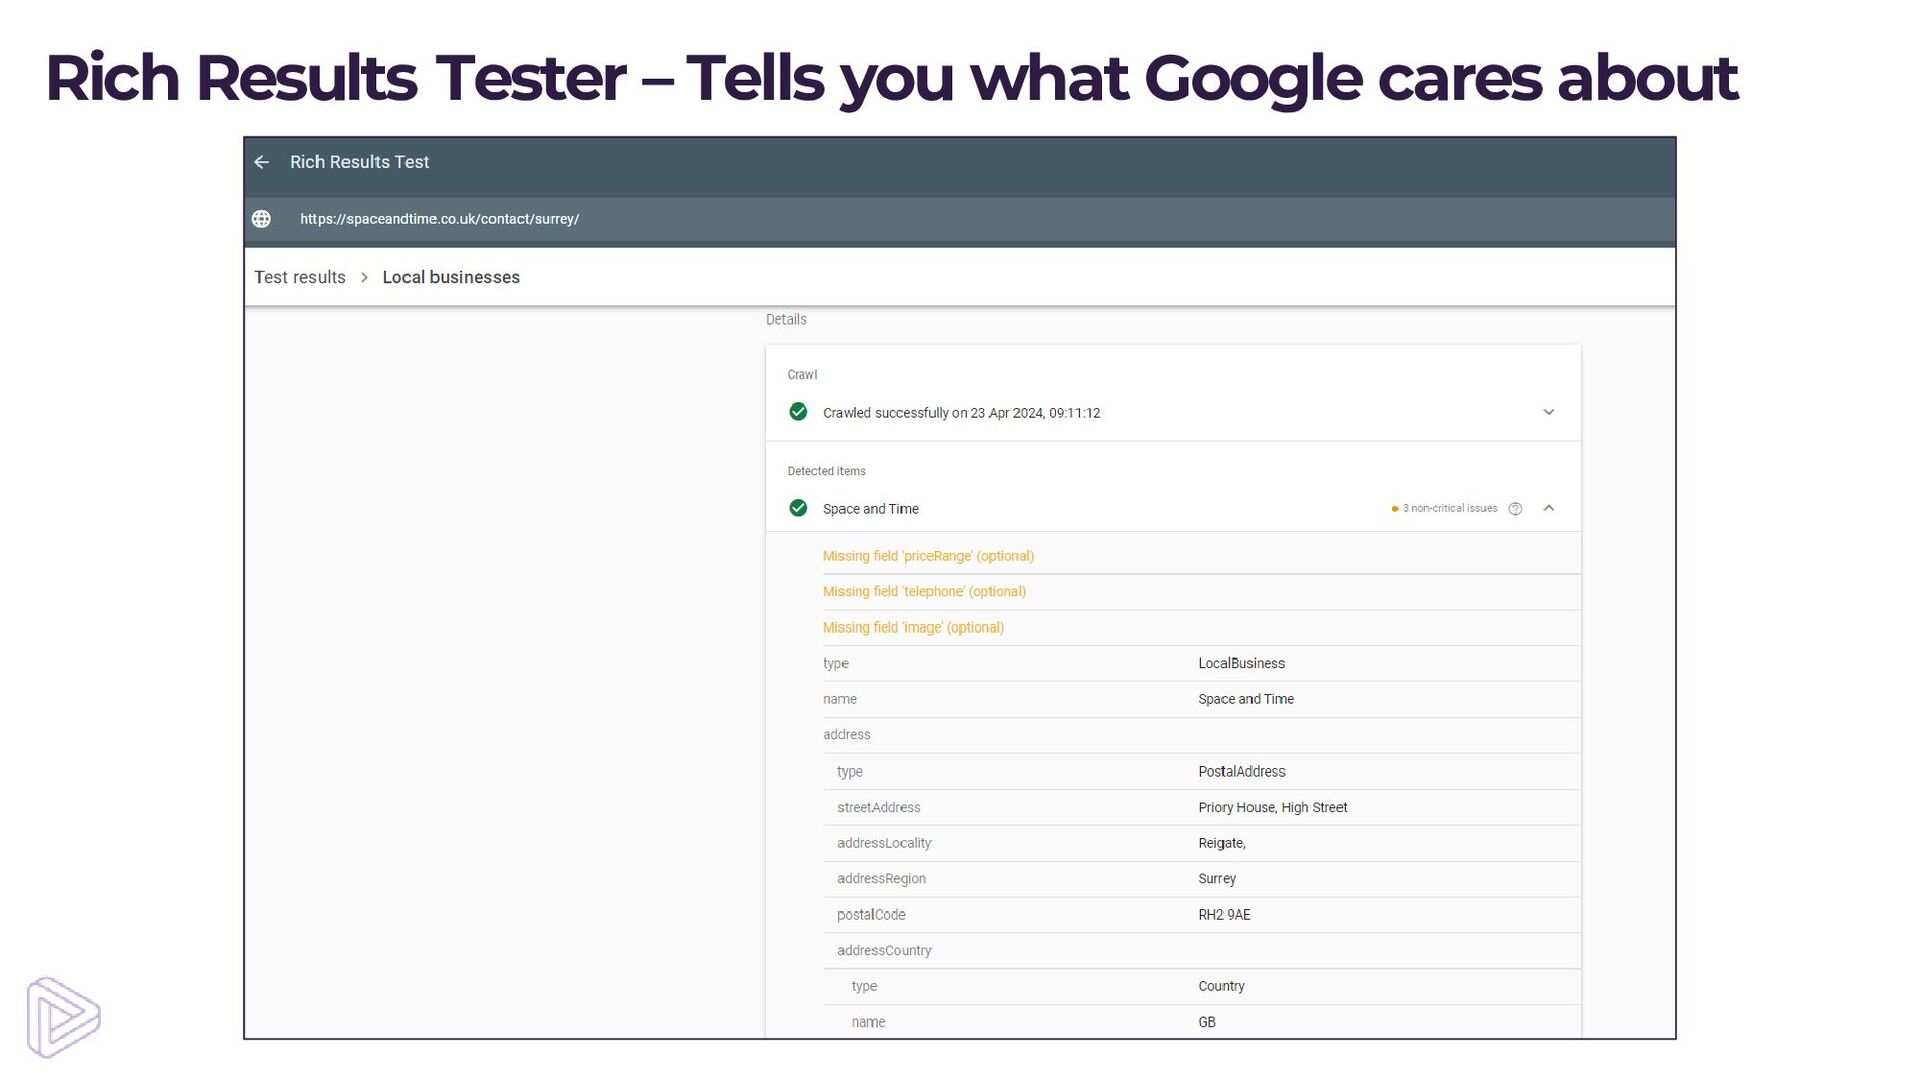Select the Local businesses breadcrumb
The image size is (1920, 1080).
coord(451,277)
